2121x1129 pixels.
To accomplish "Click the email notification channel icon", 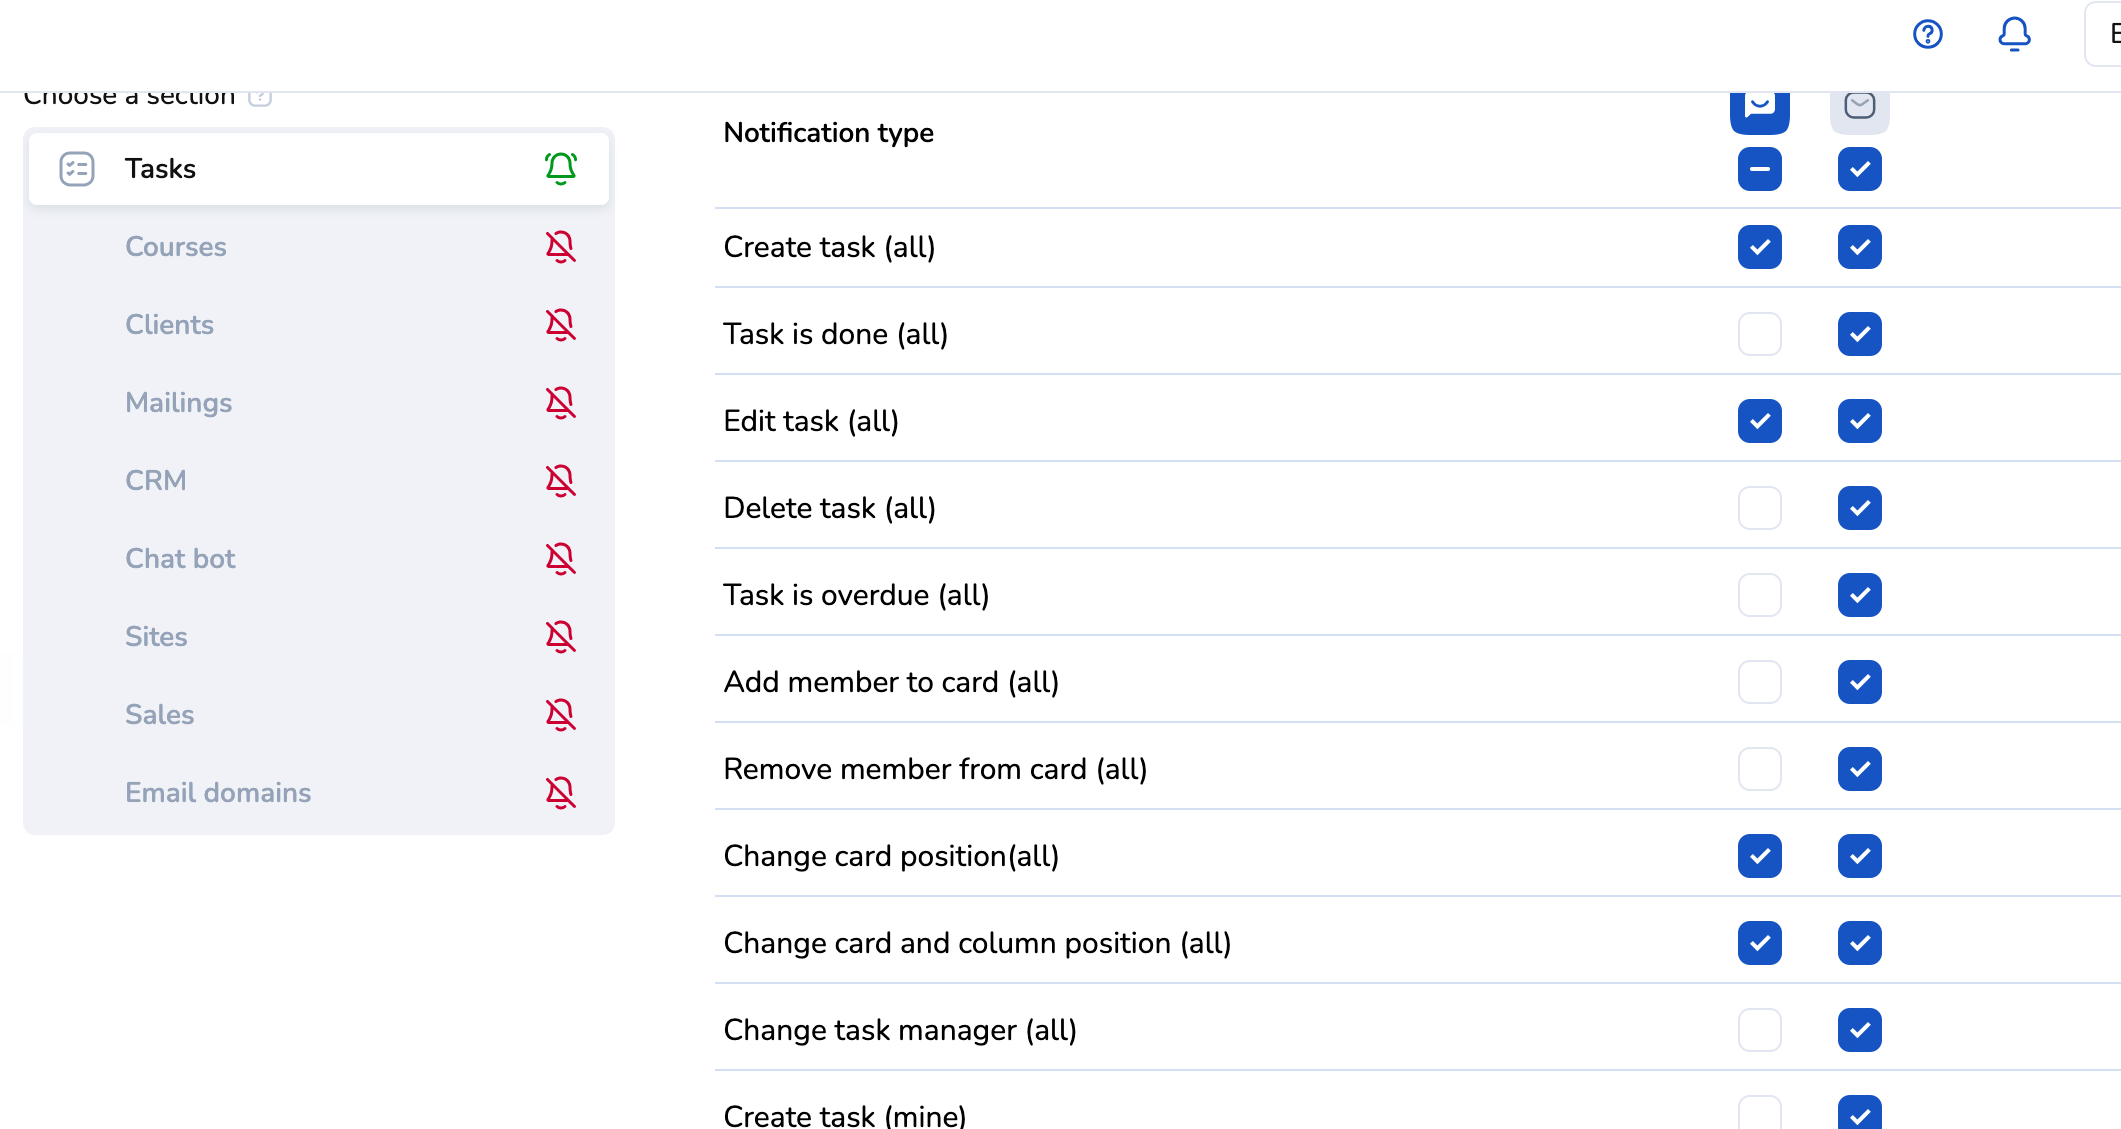I will pyautogui.click(x=1859, y=107).
